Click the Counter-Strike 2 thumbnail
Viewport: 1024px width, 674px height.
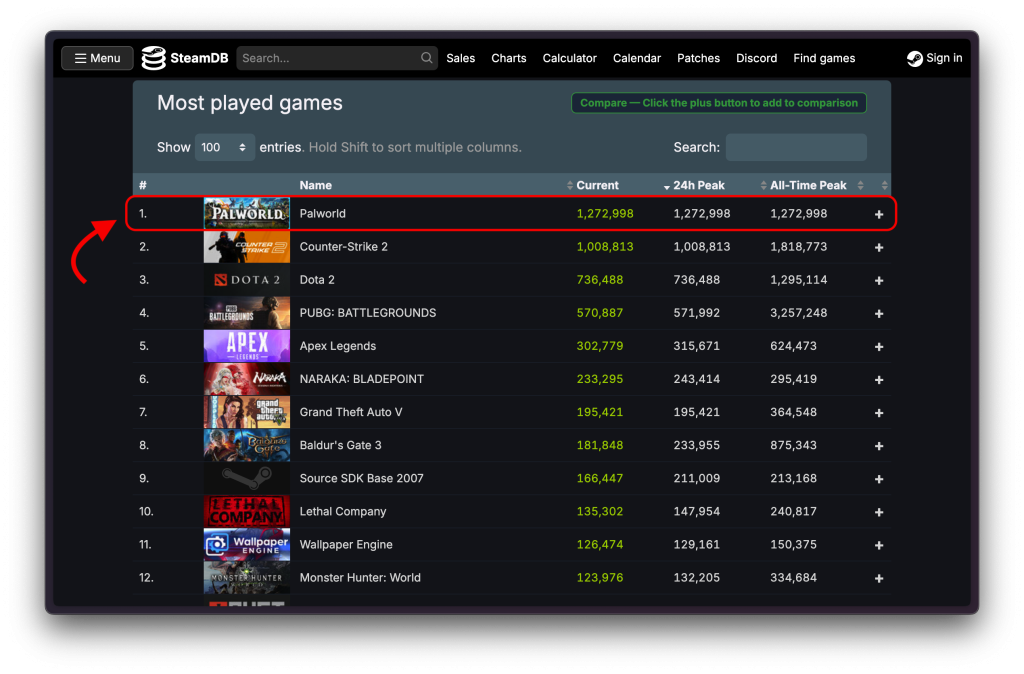pyautogui.click(x=247, y=247)
